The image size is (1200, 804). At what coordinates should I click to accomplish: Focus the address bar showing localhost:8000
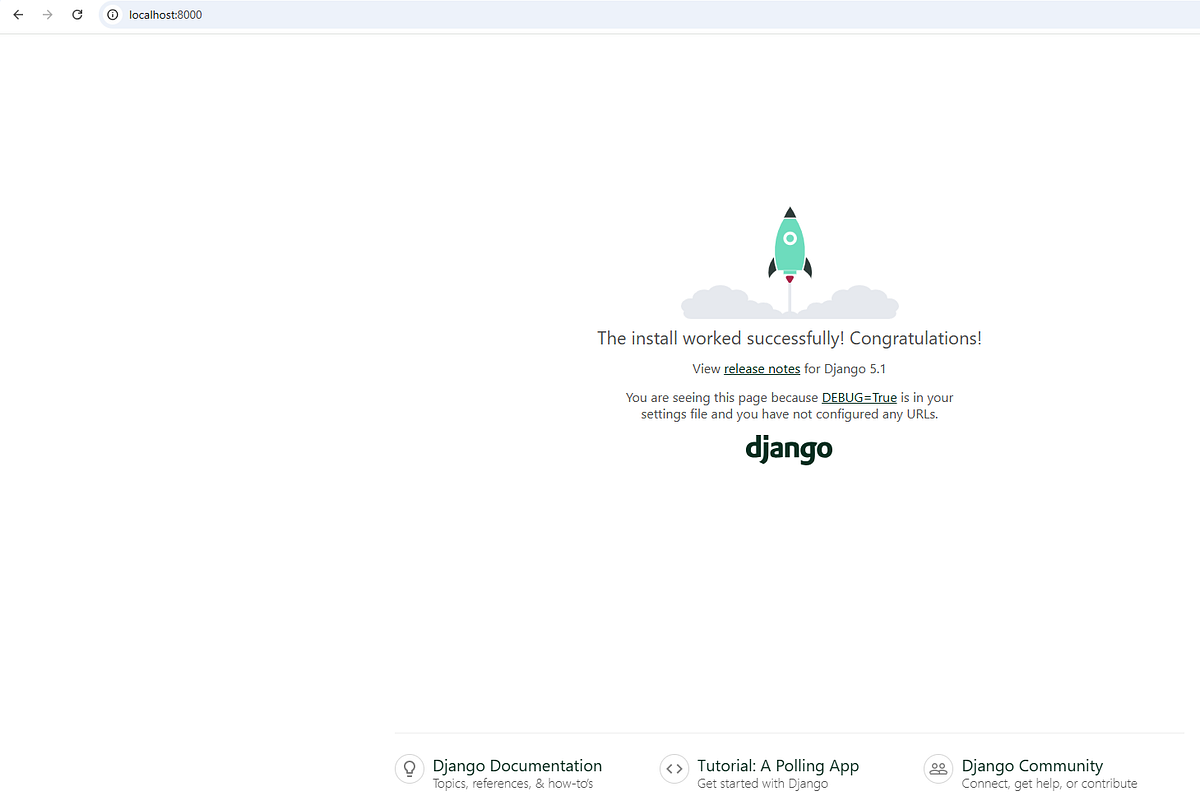tap(650, 15)
